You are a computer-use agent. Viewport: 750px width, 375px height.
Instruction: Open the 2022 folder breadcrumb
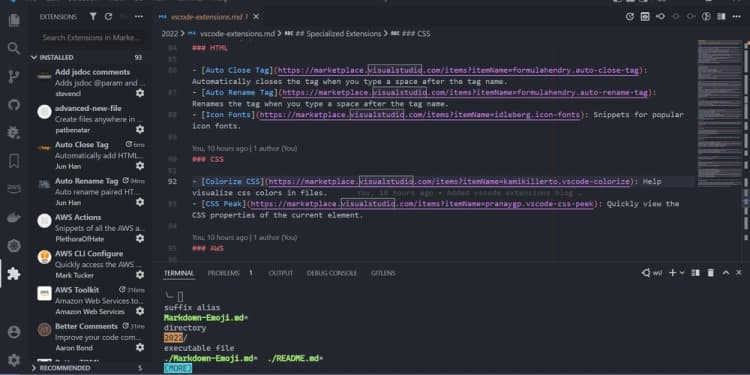pos(169,34)
